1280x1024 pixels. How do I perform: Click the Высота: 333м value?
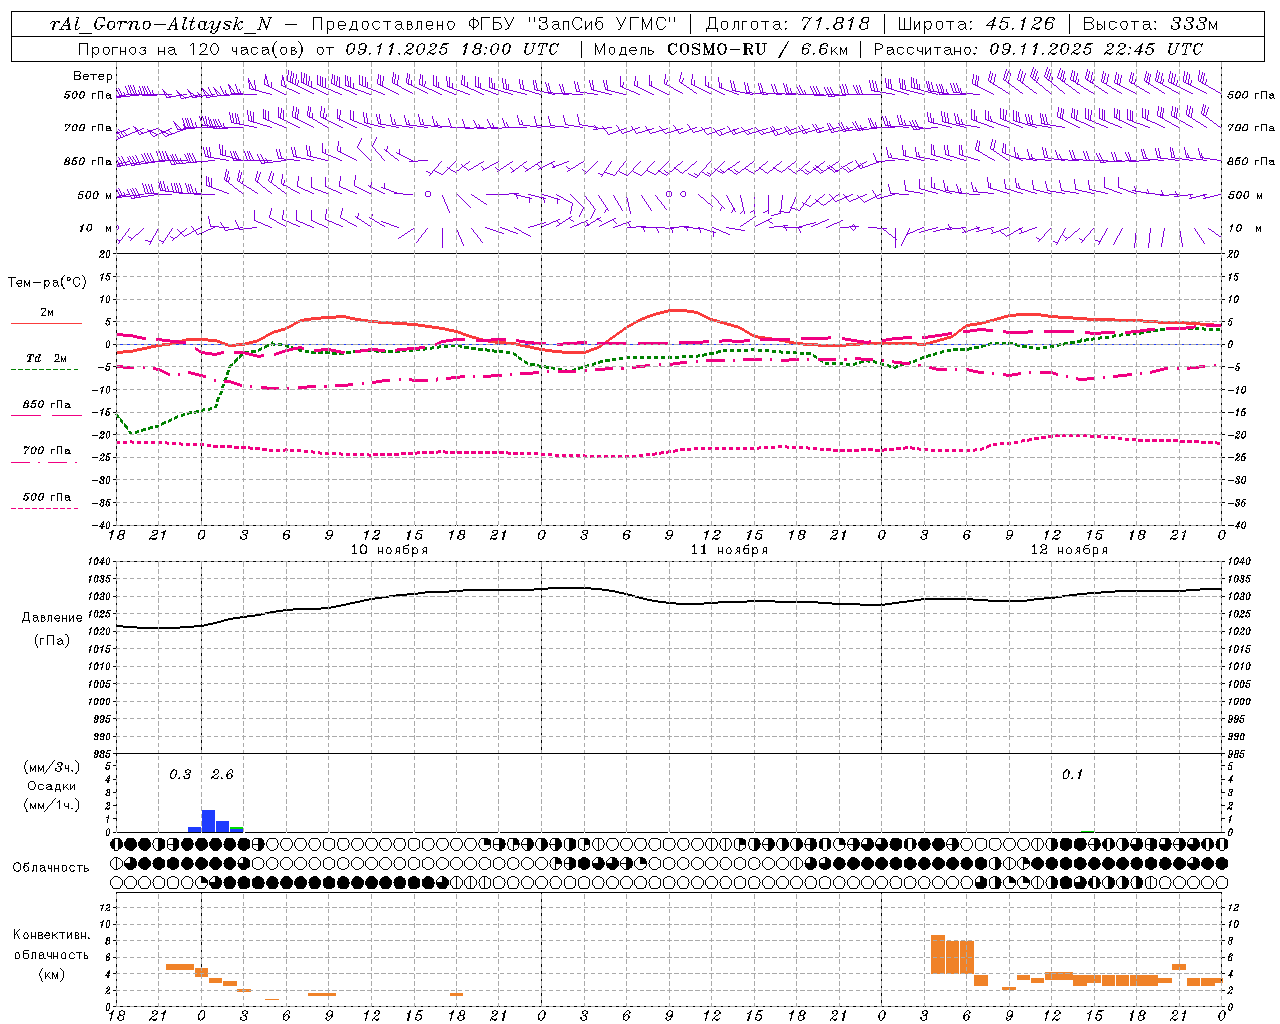(x=1150, y=24)
